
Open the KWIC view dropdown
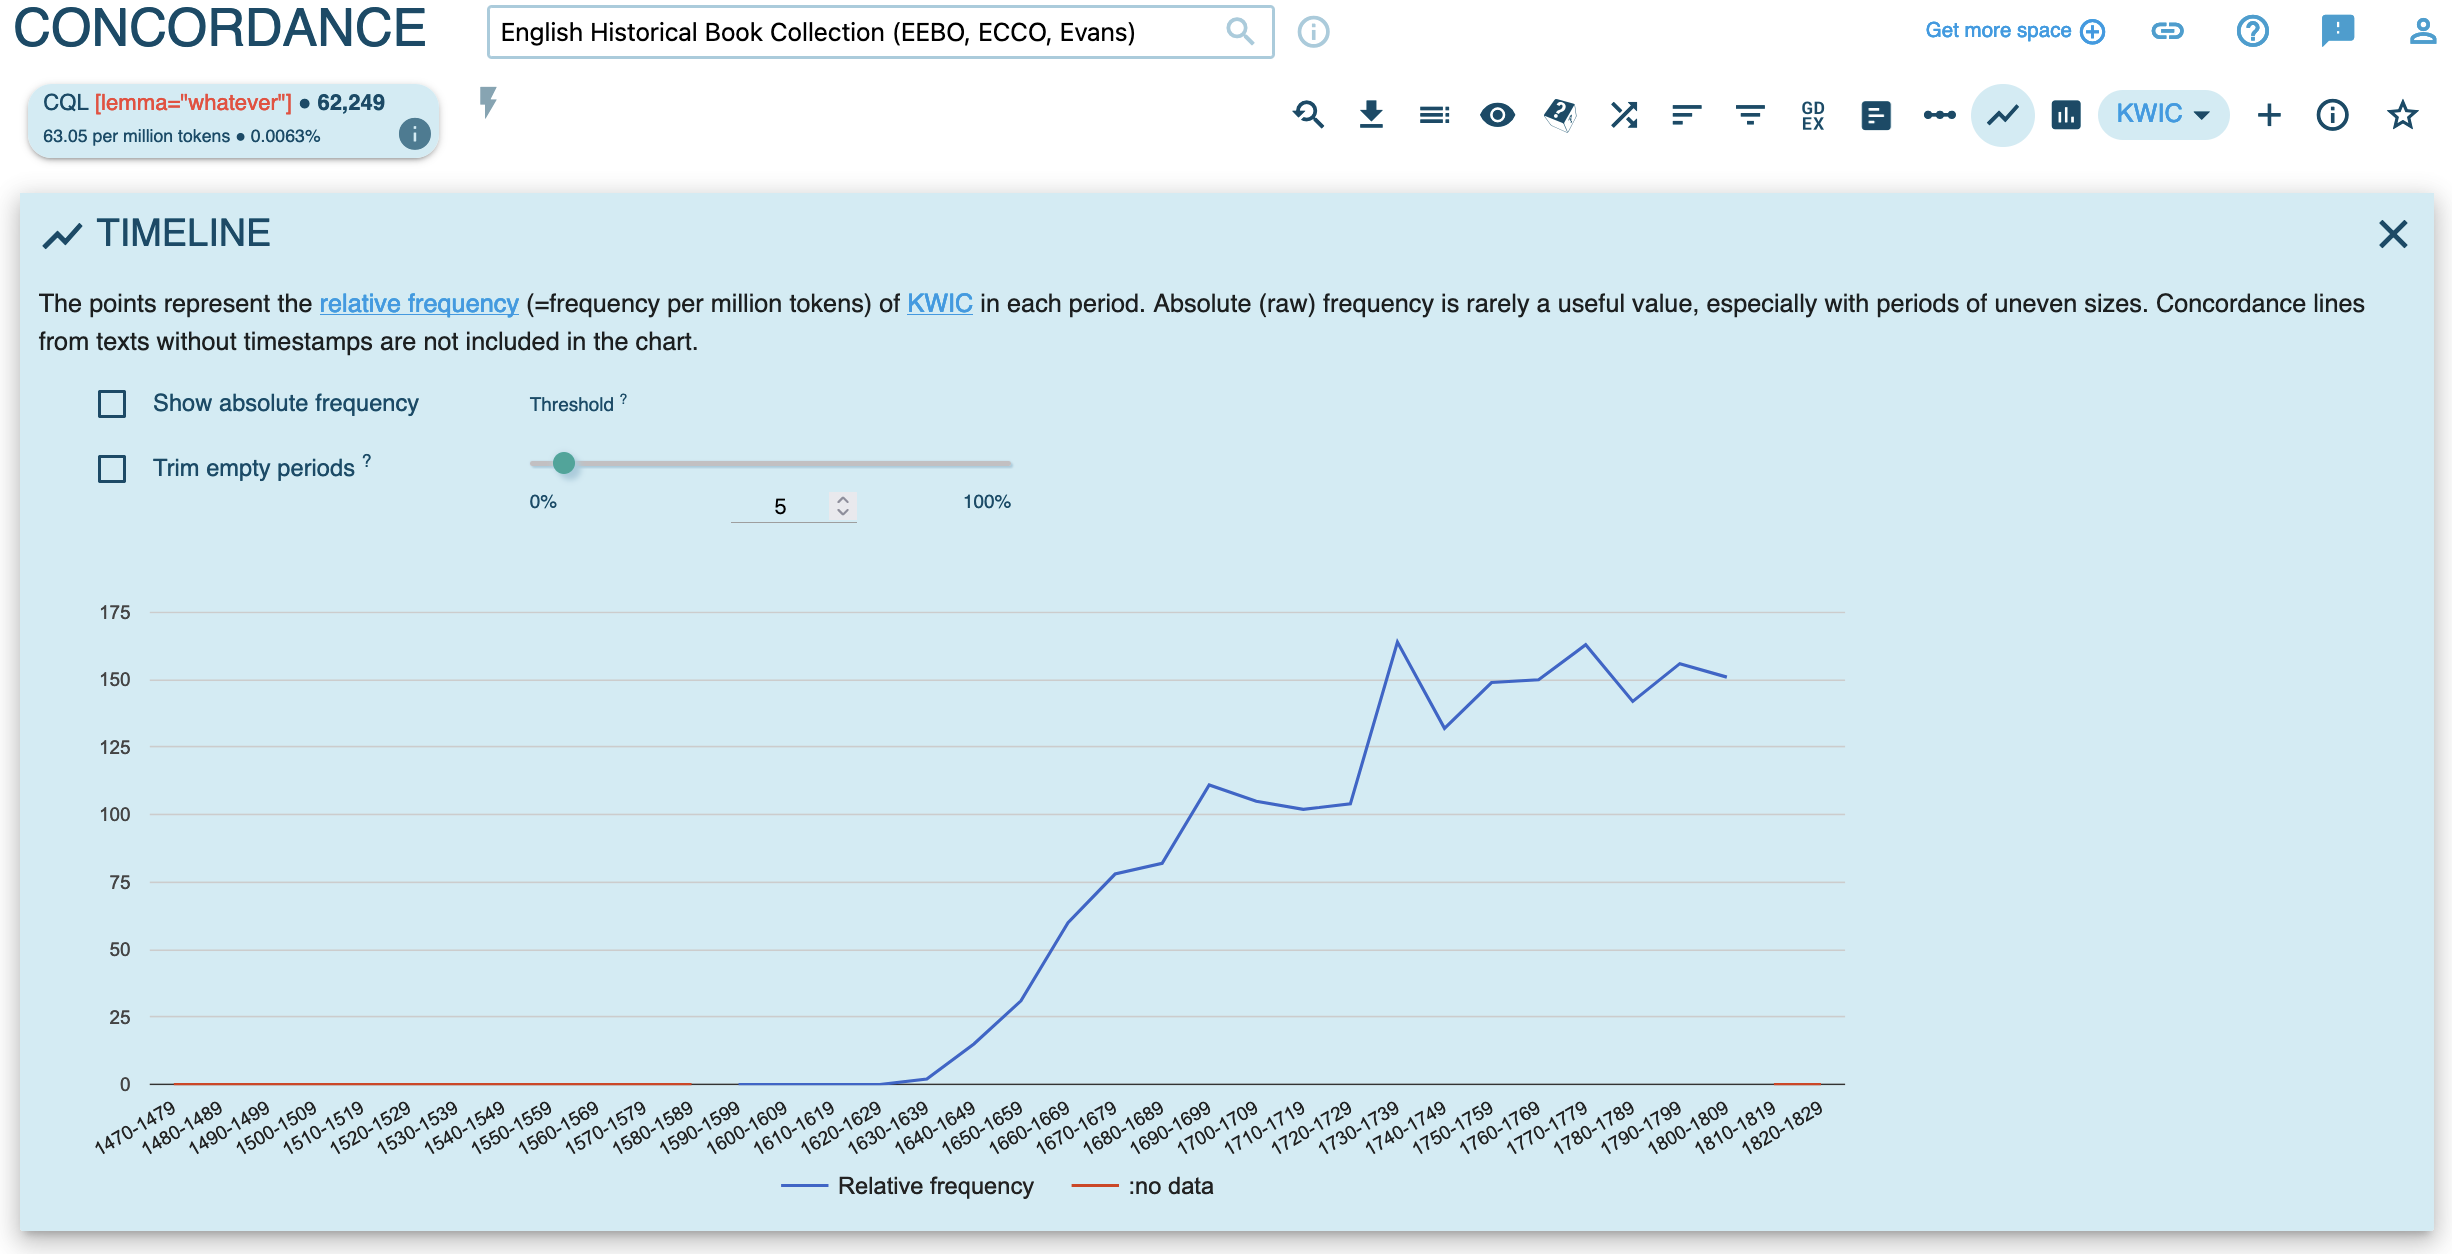click(x=2162, y=114)
